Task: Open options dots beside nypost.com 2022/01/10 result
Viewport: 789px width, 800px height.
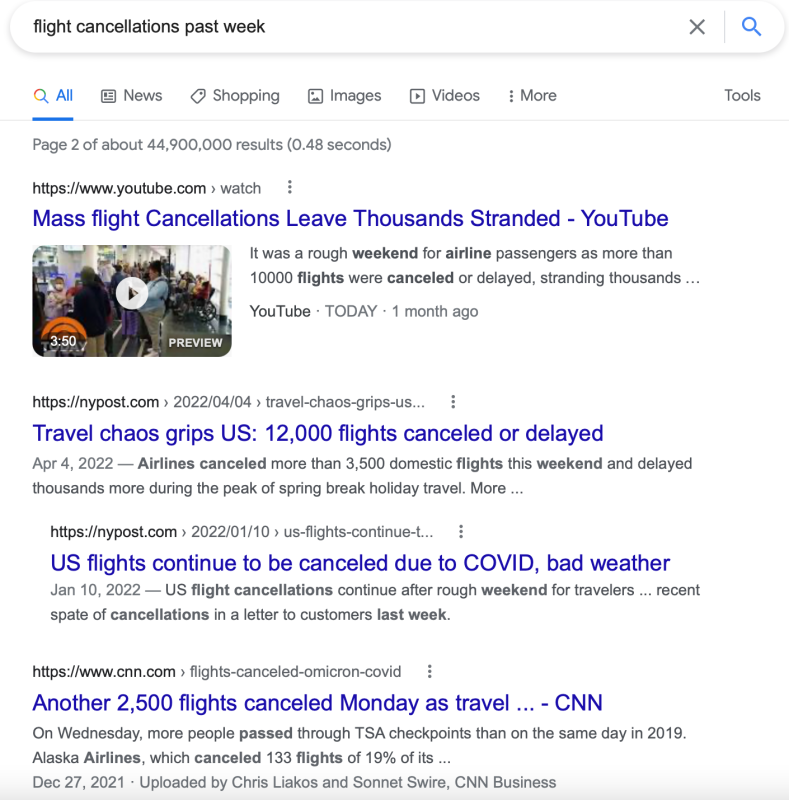Action: [x=460, y=532]
